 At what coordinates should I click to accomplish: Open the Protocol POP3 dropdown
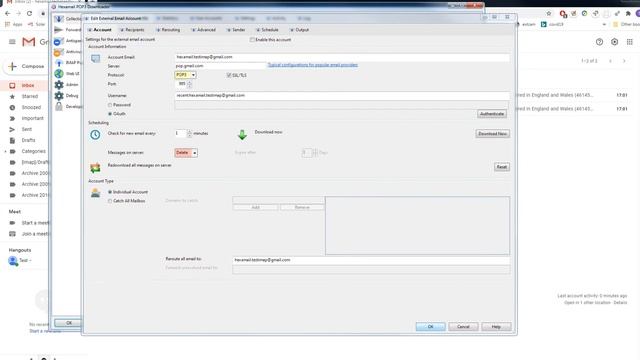click(185, 75)
